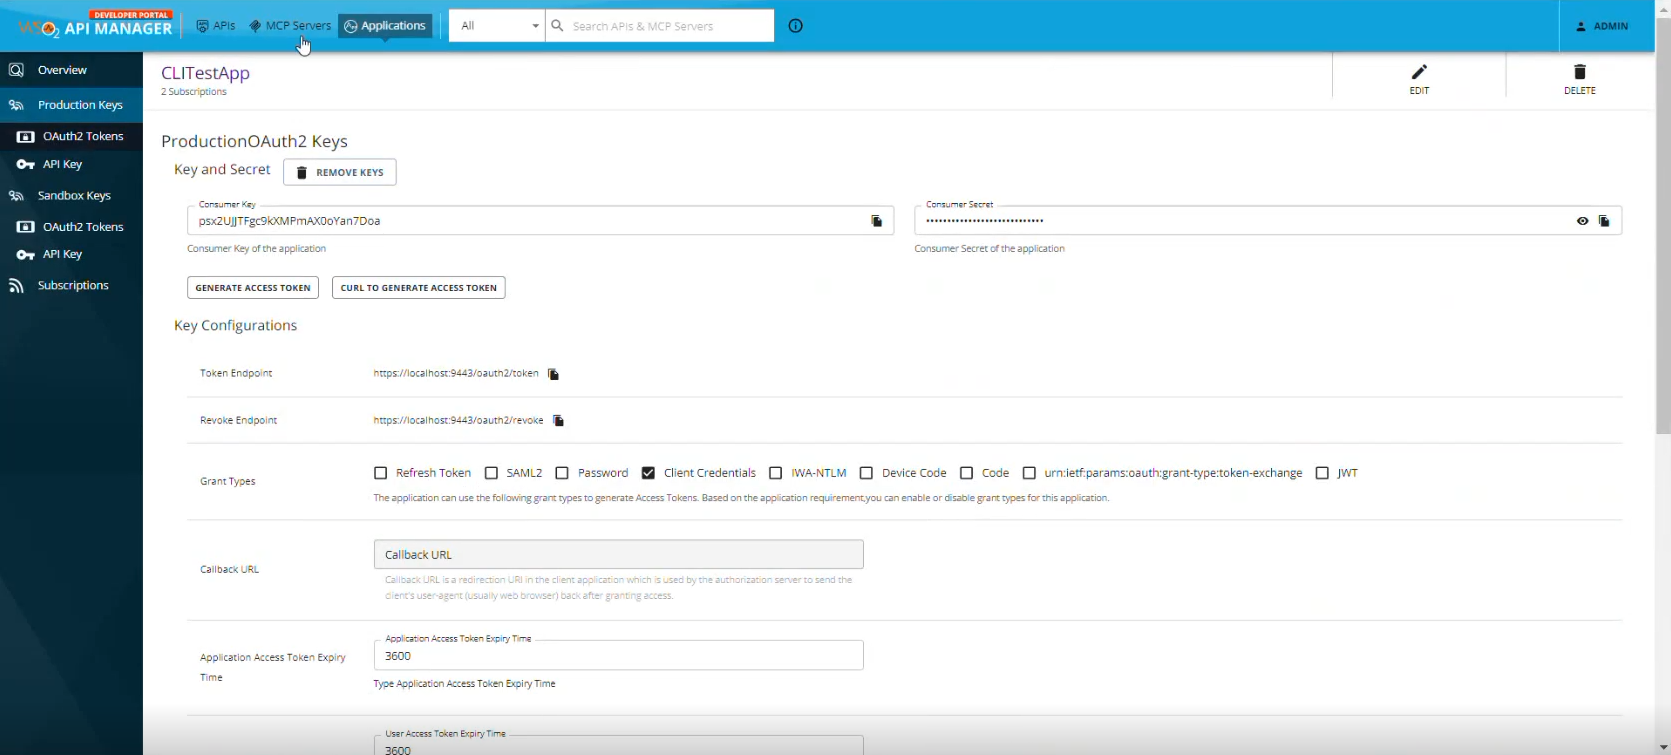The width and height of the screenshot is (1671, 755).
Task: Select the Applications tab
Action: (x=385, y=26)
